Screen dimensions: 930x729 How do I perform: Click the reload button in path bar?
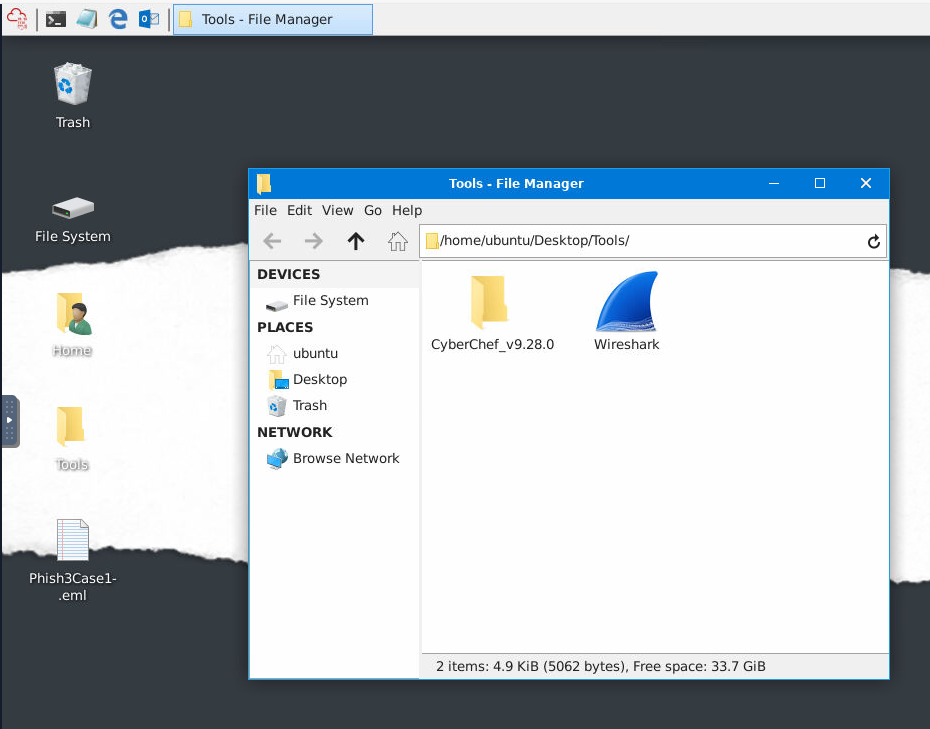pyautogui.click(x=873, y=241)
